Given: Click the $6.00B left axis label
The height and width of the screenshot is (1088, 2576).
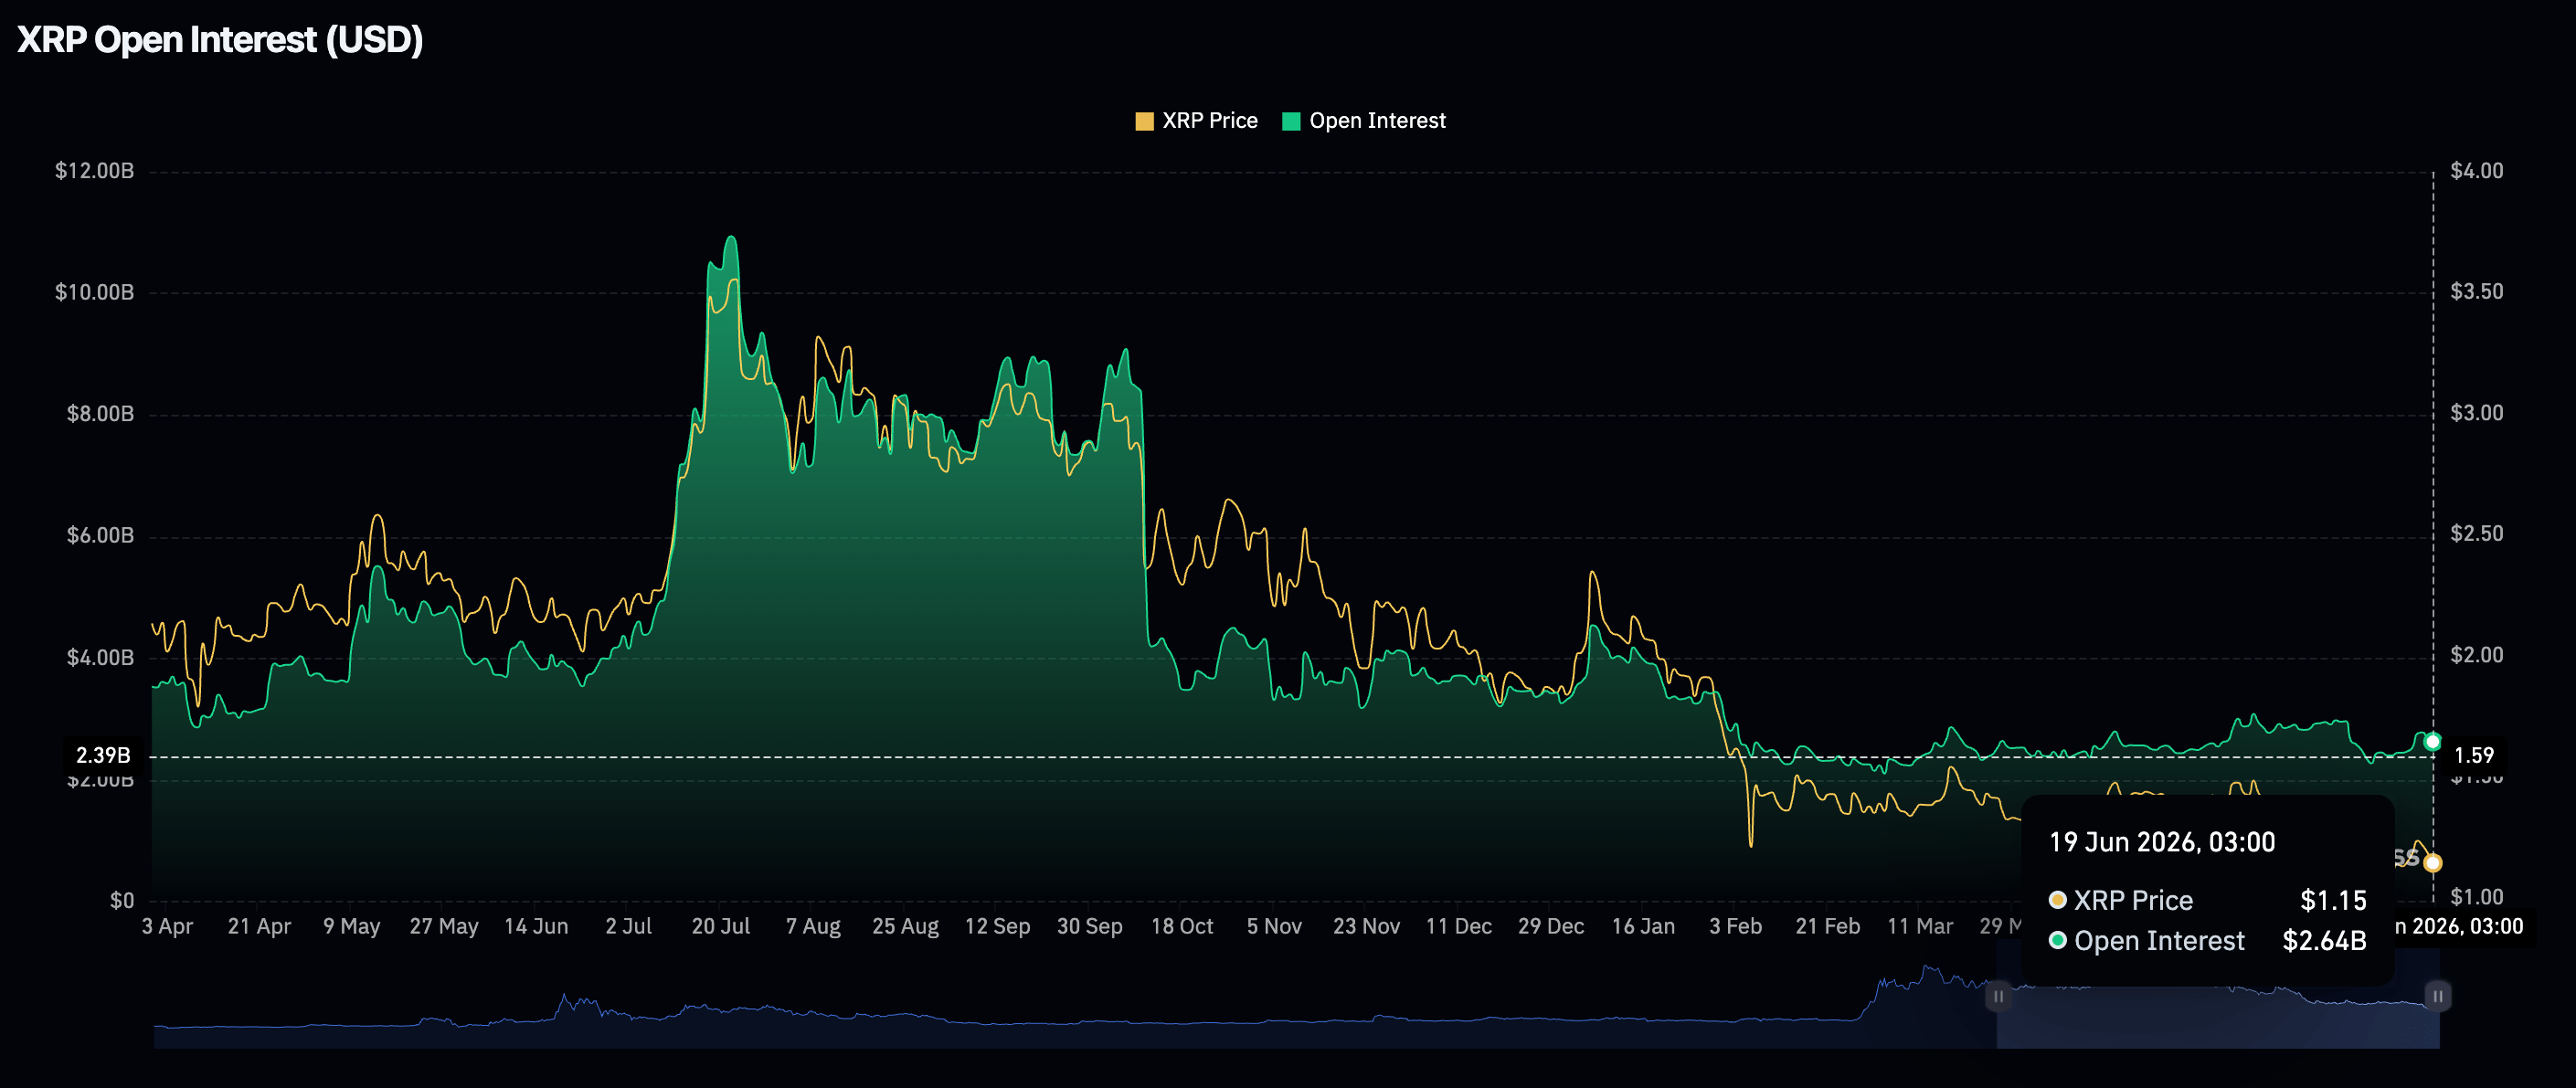Looking at the screenshot, I should [x=100, y=535].
